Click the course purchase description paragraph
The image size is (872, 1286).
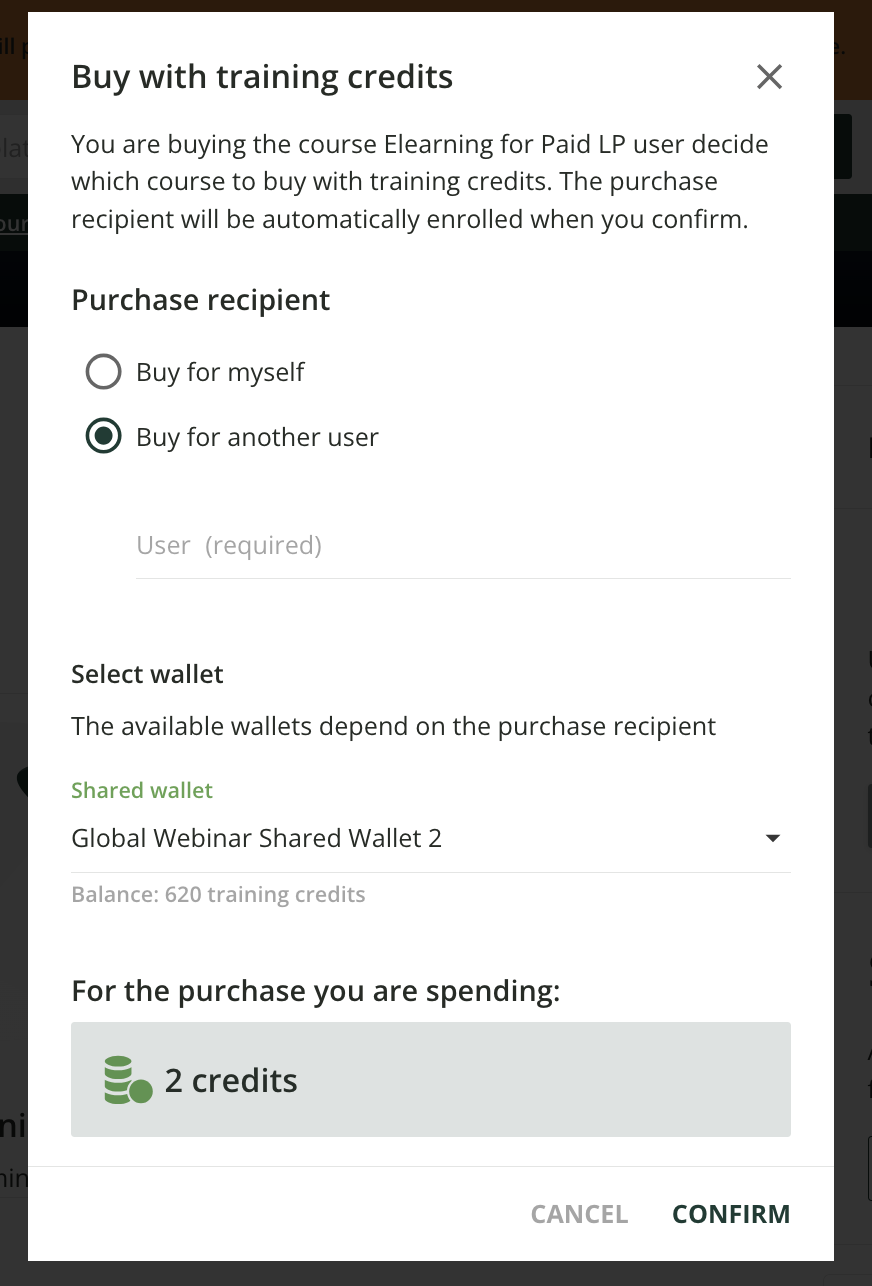pos(420,182)
